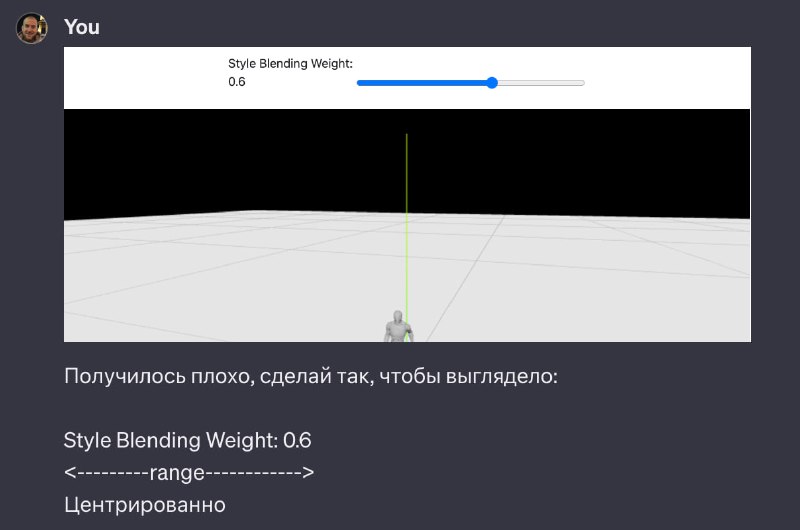800x530 pixels.
Task: Click the "<---------range------------>" text line
Action: [x=189, y=472]
